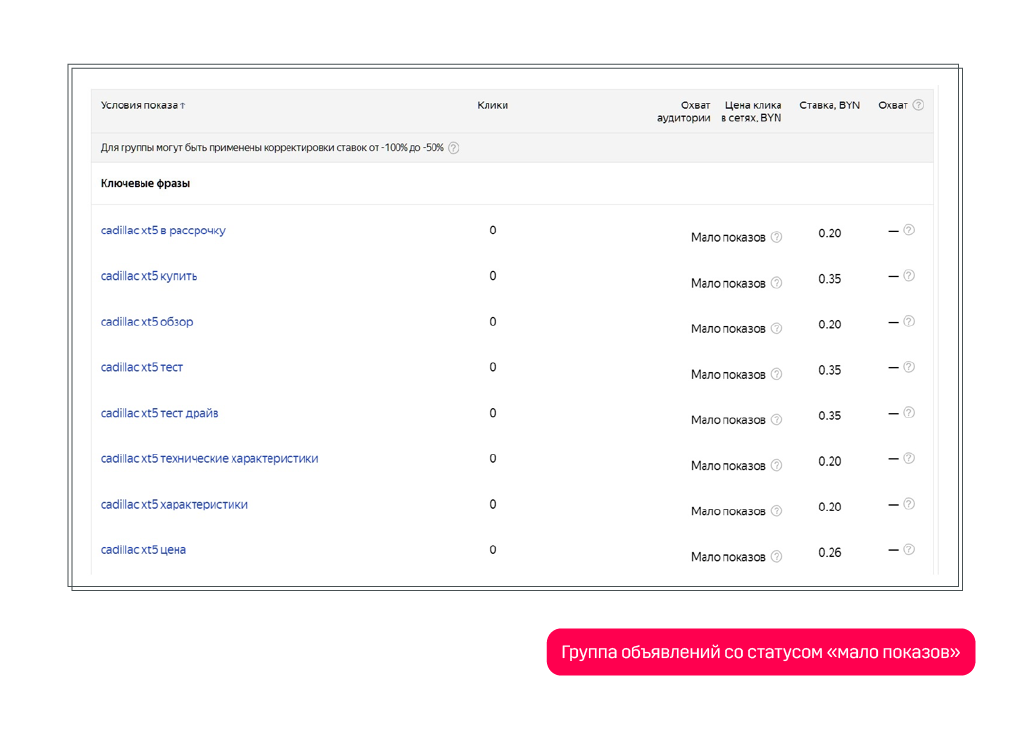The image size is (1024, 730).
Task: Click the 0.26 bid for cadillac xt5 цена
Action: (829, 553)
